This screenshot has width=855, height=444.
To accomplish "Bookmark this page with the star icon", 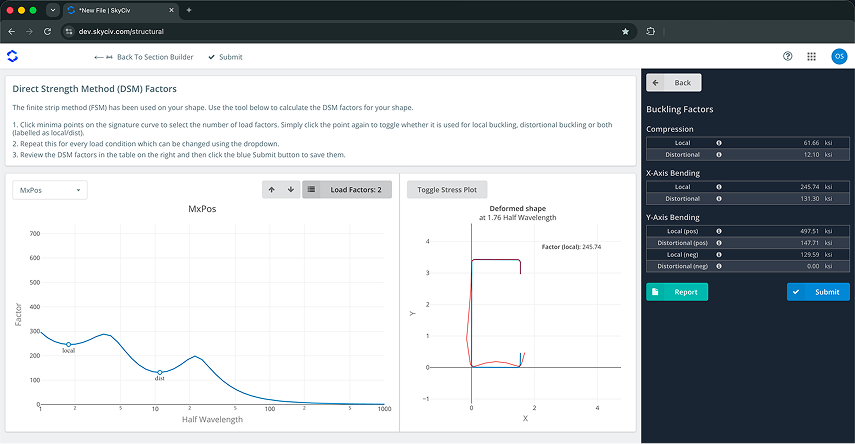I will point(625,32).
